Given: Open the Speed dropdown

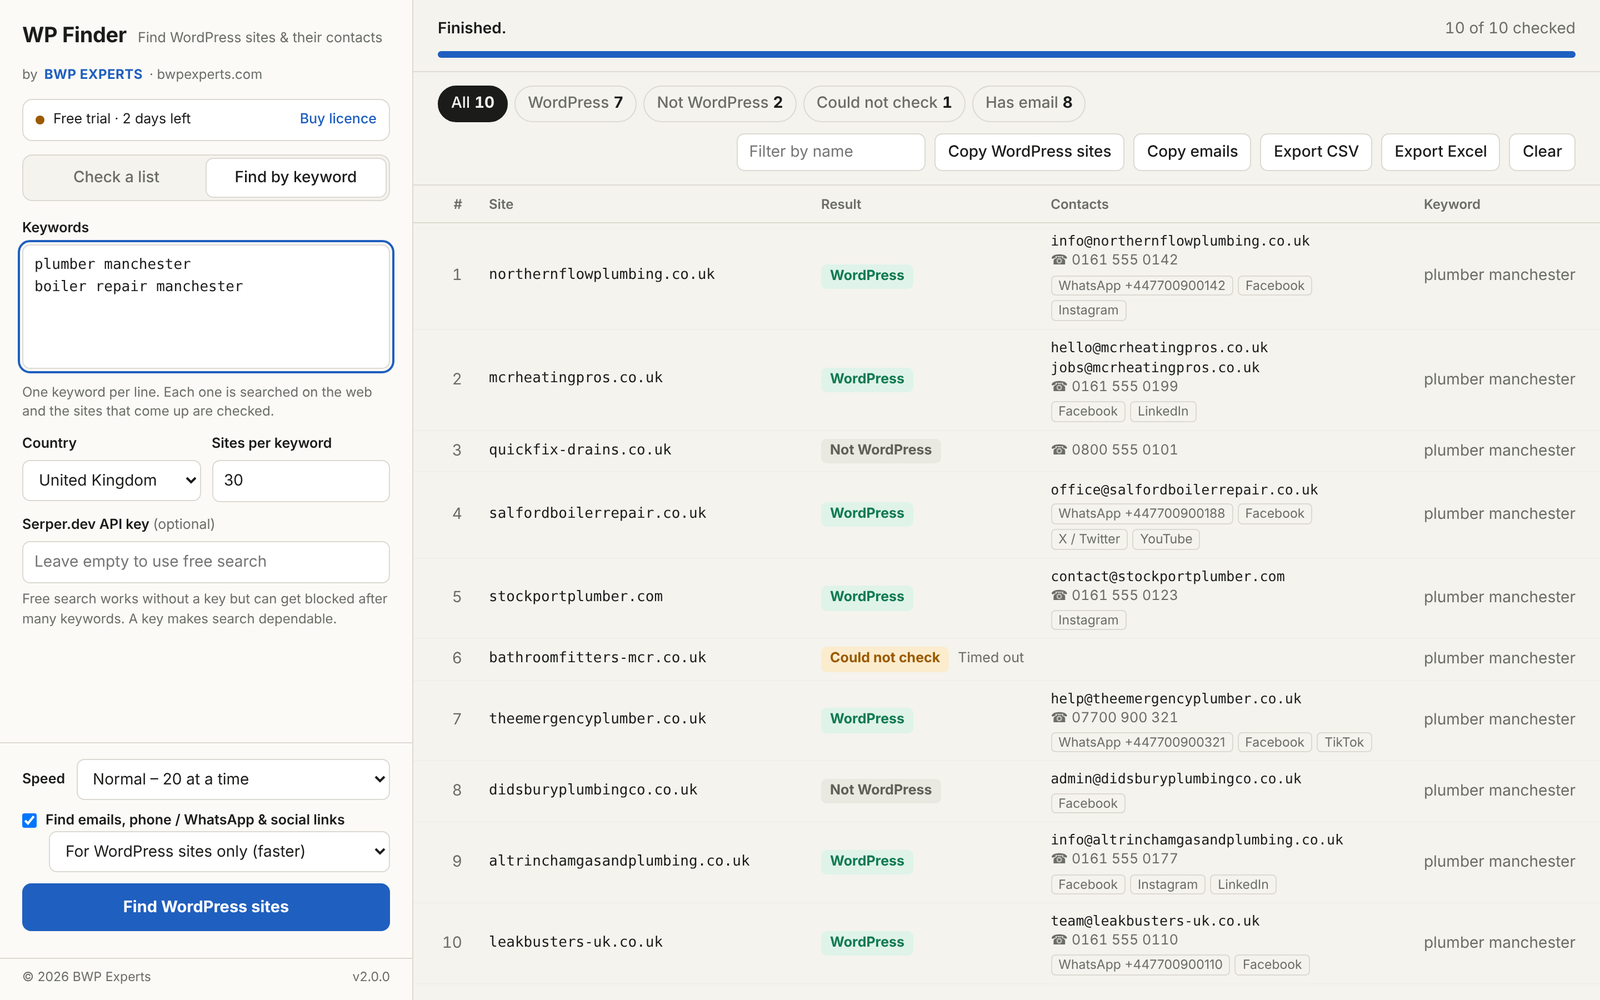Looking at the screenshot, I should point(233,780).
